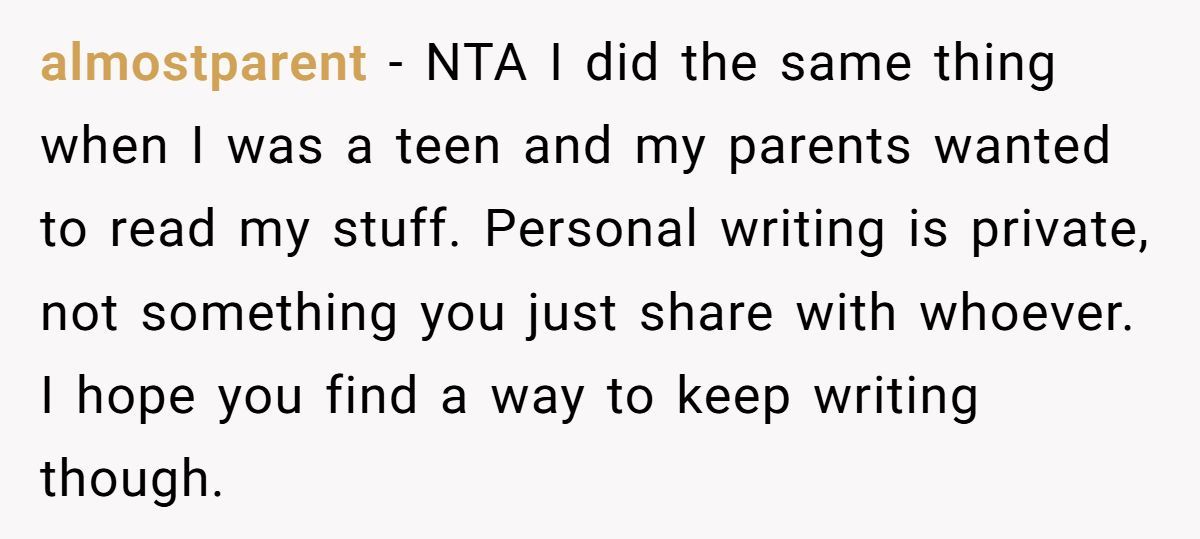Click the almostparent username link
This screenshot has height=539, width=1200.
pos(203,65)
